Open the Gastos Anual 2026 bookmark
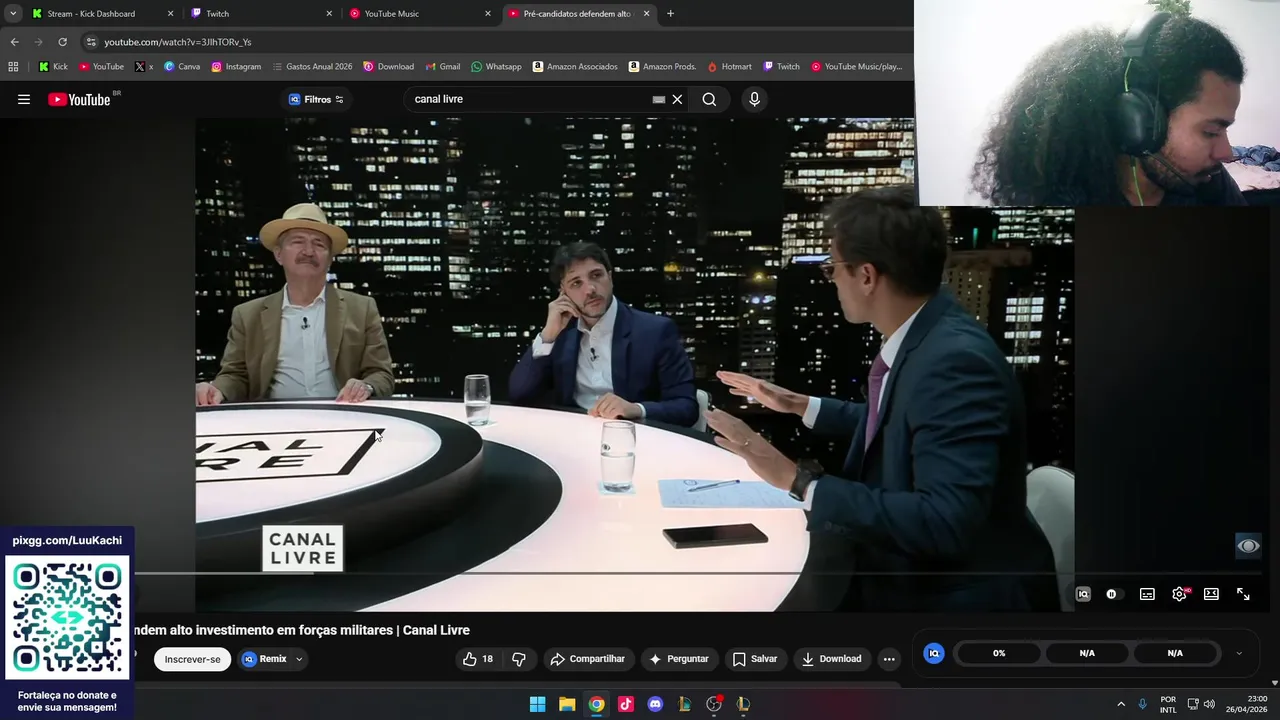Viewport: 1280px width, 720px height. (312, 67)
